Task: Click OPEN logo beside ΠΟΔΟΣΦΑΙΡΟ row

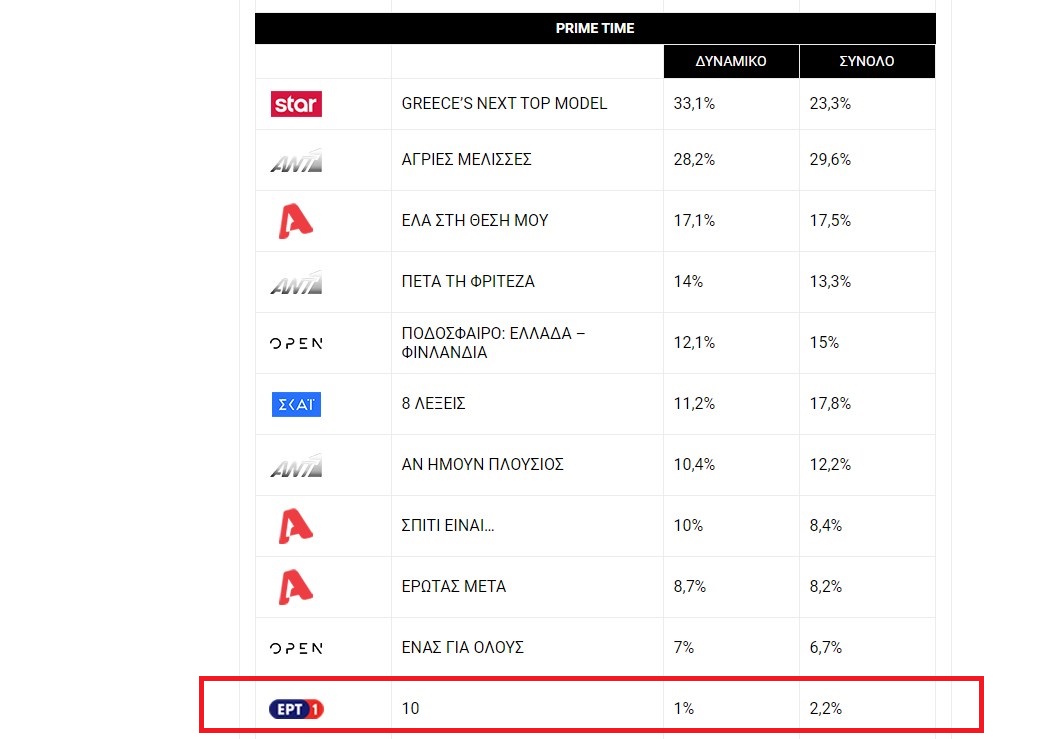Action: [296, 343]
